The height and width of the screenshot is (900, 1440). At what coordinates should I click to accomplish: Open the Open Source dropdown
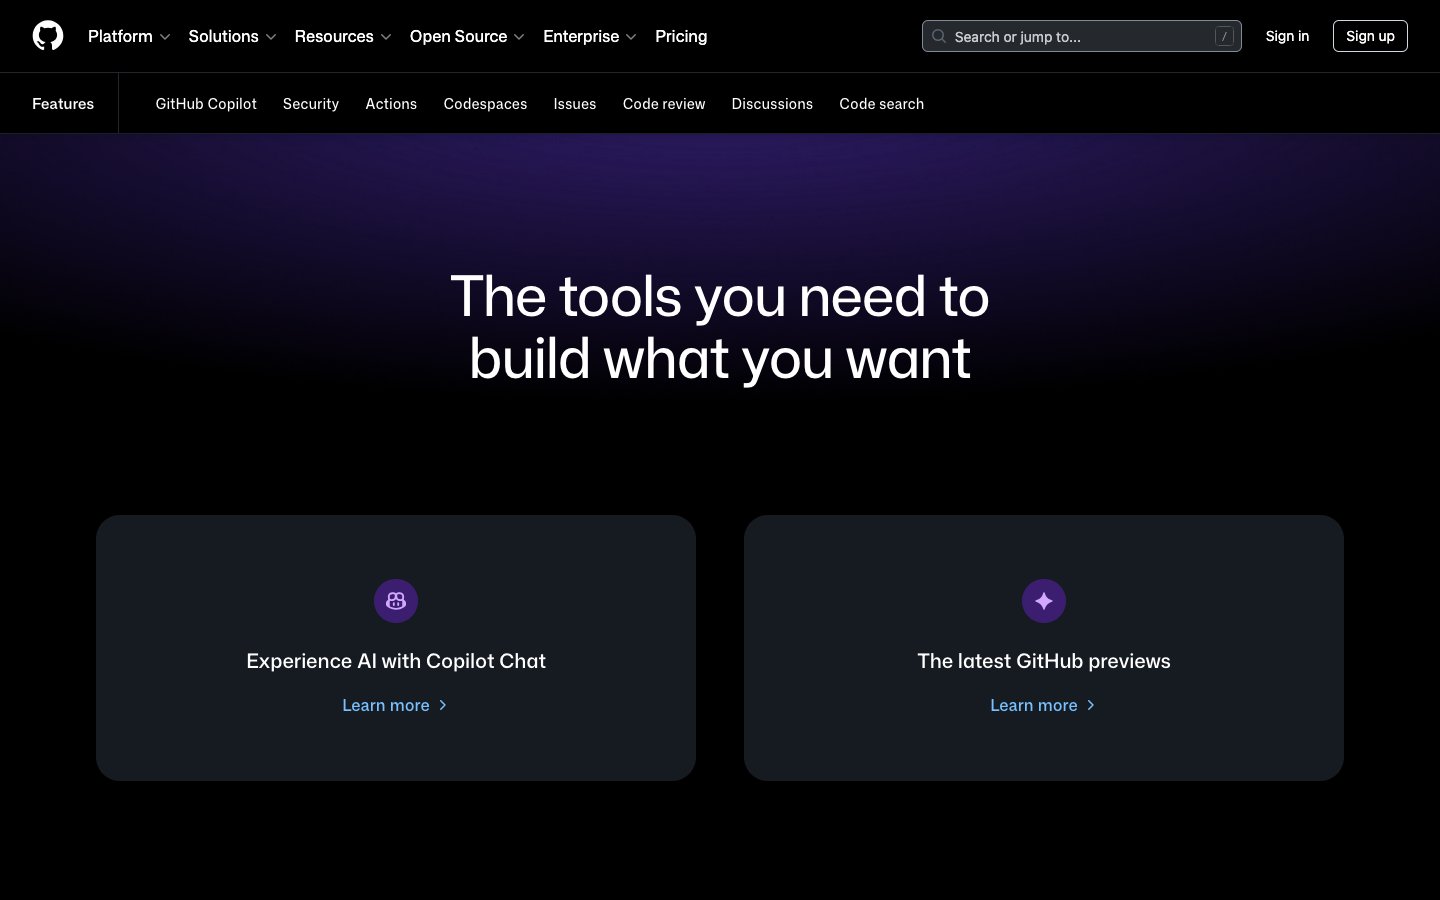point(519,37)
